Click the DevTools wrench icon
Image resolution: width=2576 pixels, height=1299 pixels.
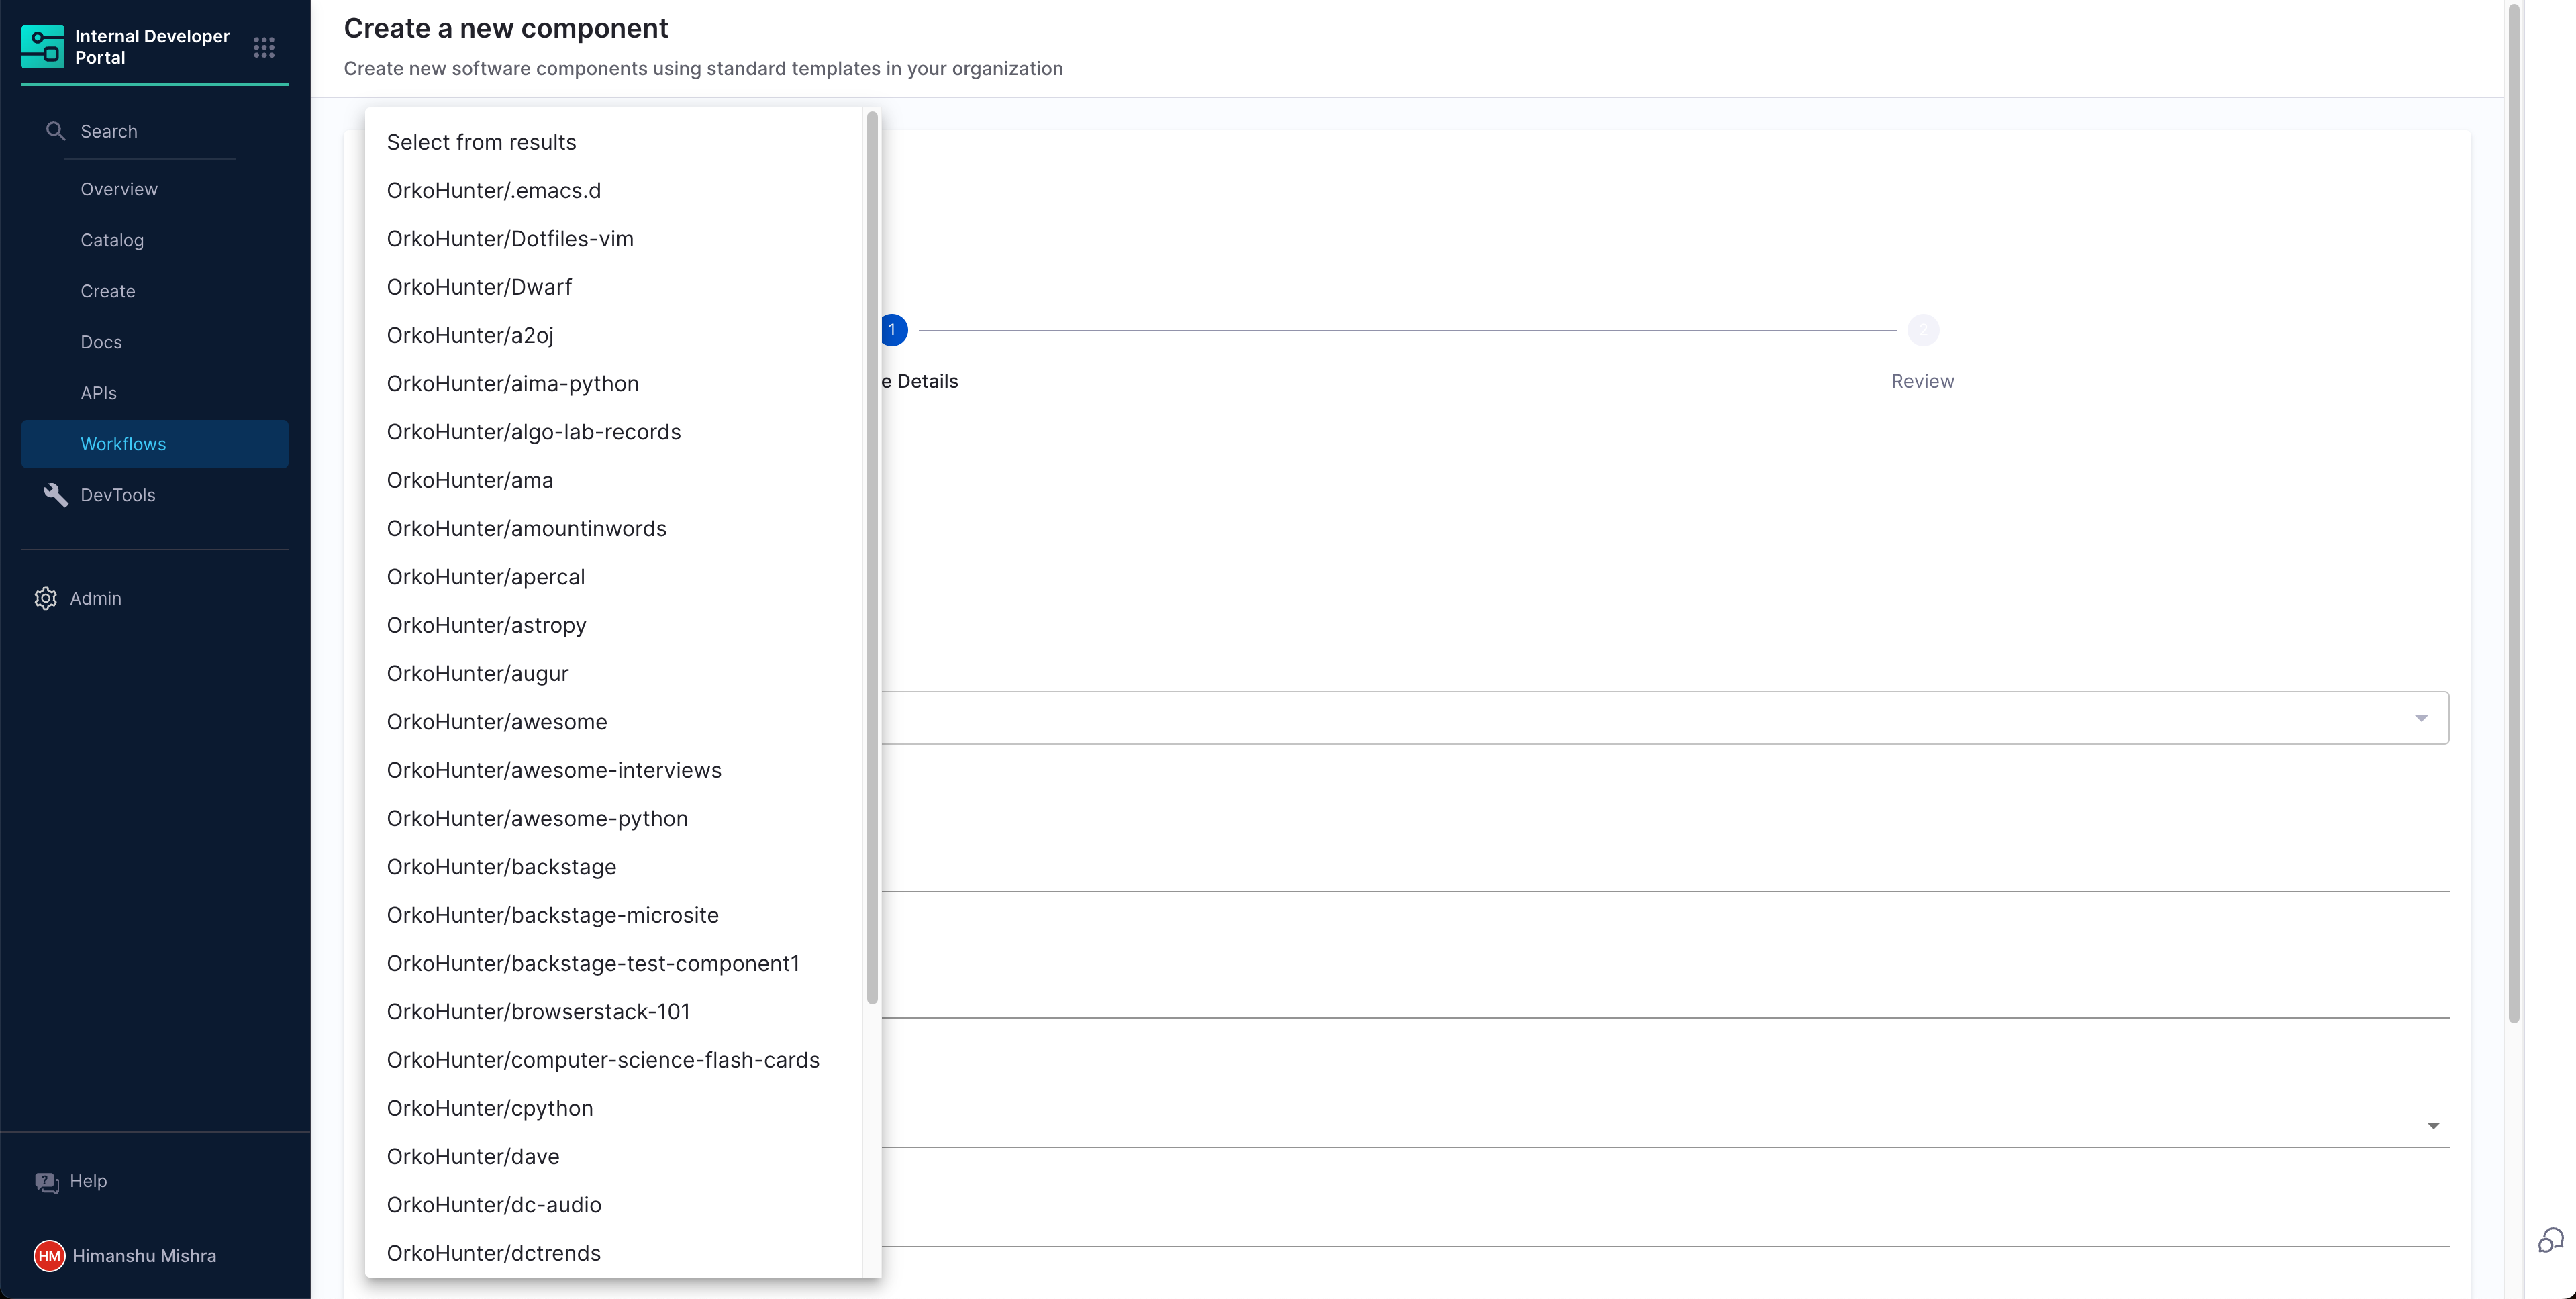pos(56,495)
